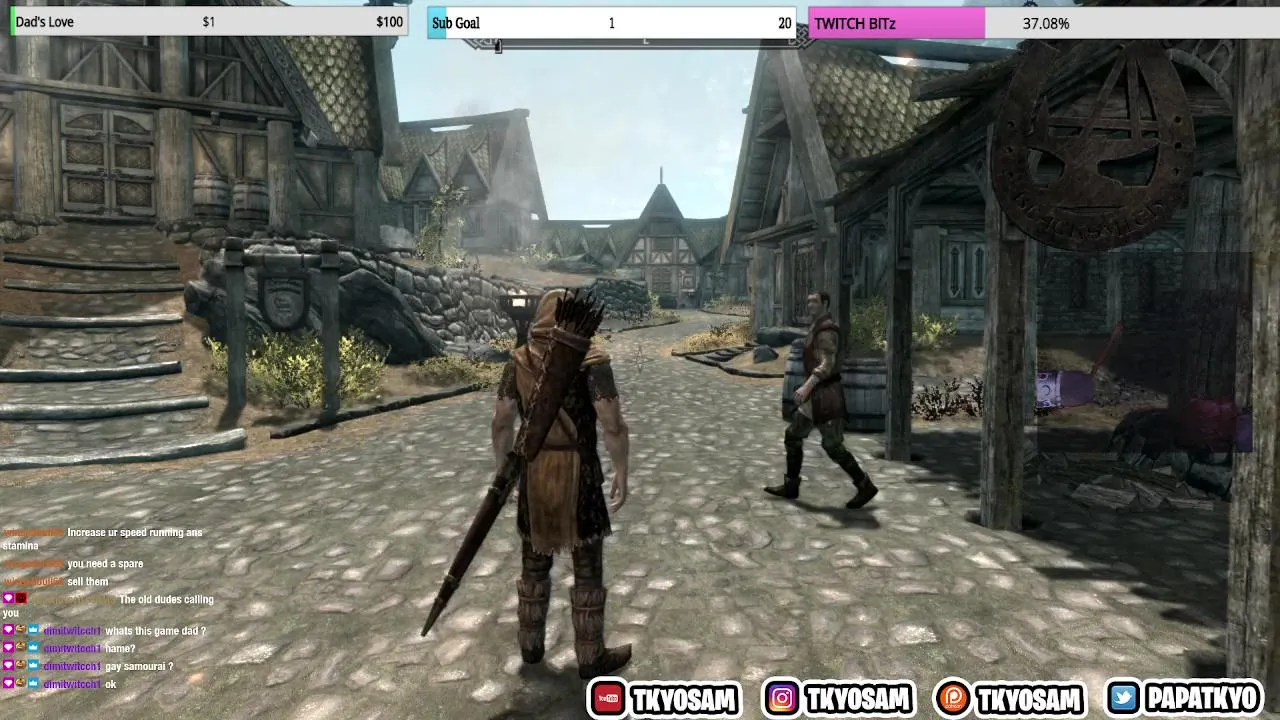Click chat message "The old dudes calling"
The height and width of the screenshot is (720, 1280).
click(166, 600)
